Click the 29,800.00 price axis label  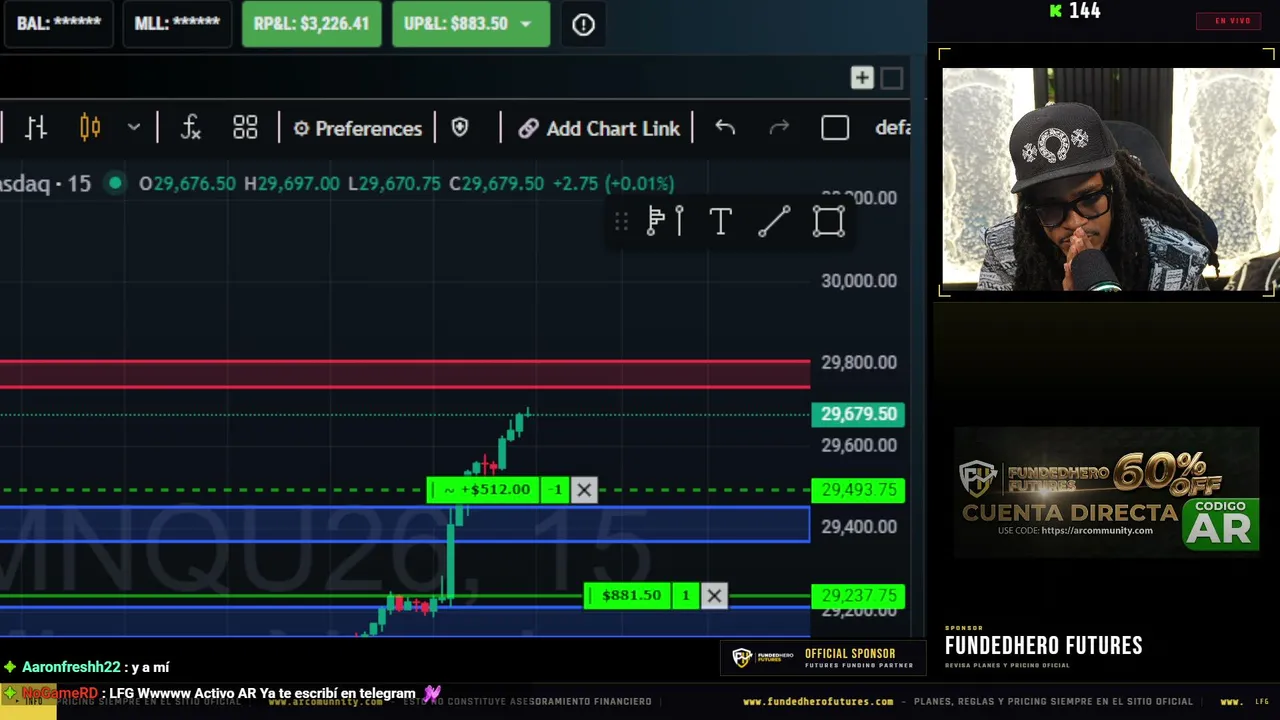click(x=859, y=363)
